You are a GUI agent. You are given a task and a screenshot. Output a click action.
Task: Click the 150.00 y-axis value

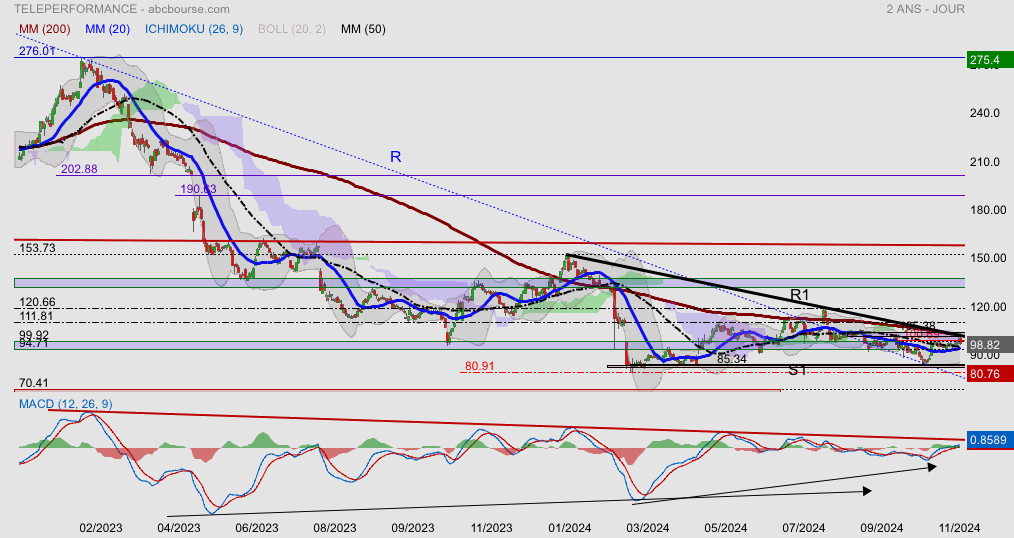(987, 258)
